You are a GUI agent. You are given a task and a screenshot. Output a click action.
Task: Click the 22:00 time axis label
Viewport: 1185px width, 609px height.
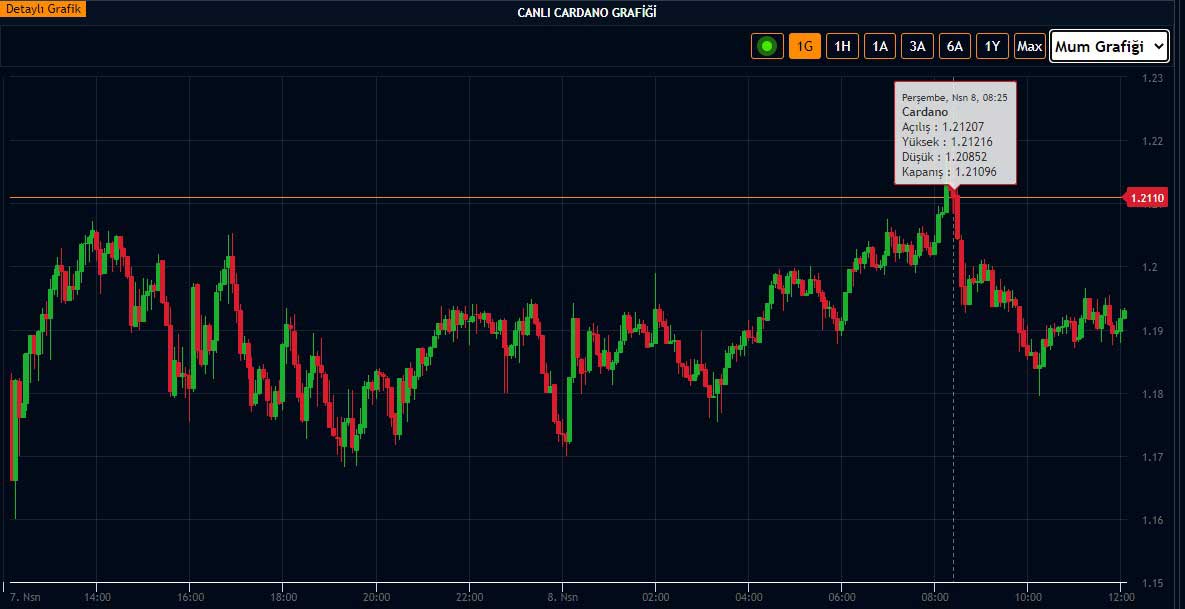pyautogui.click(x=469, y=597)
